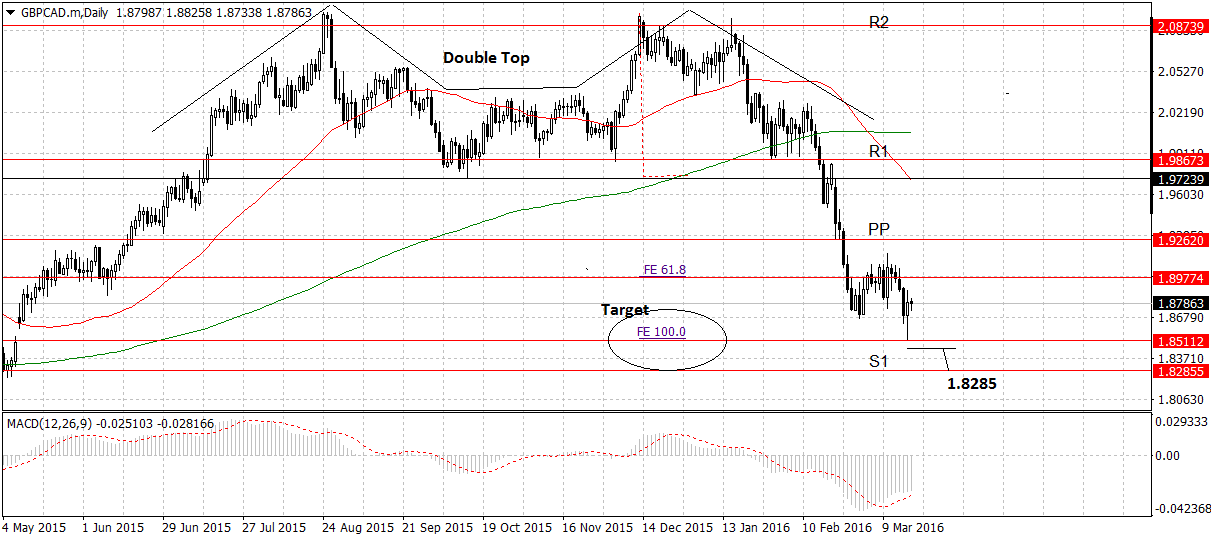Click the bold "Target" text annotation
This screenshot has width=1211, height=540.
point(624,310)
